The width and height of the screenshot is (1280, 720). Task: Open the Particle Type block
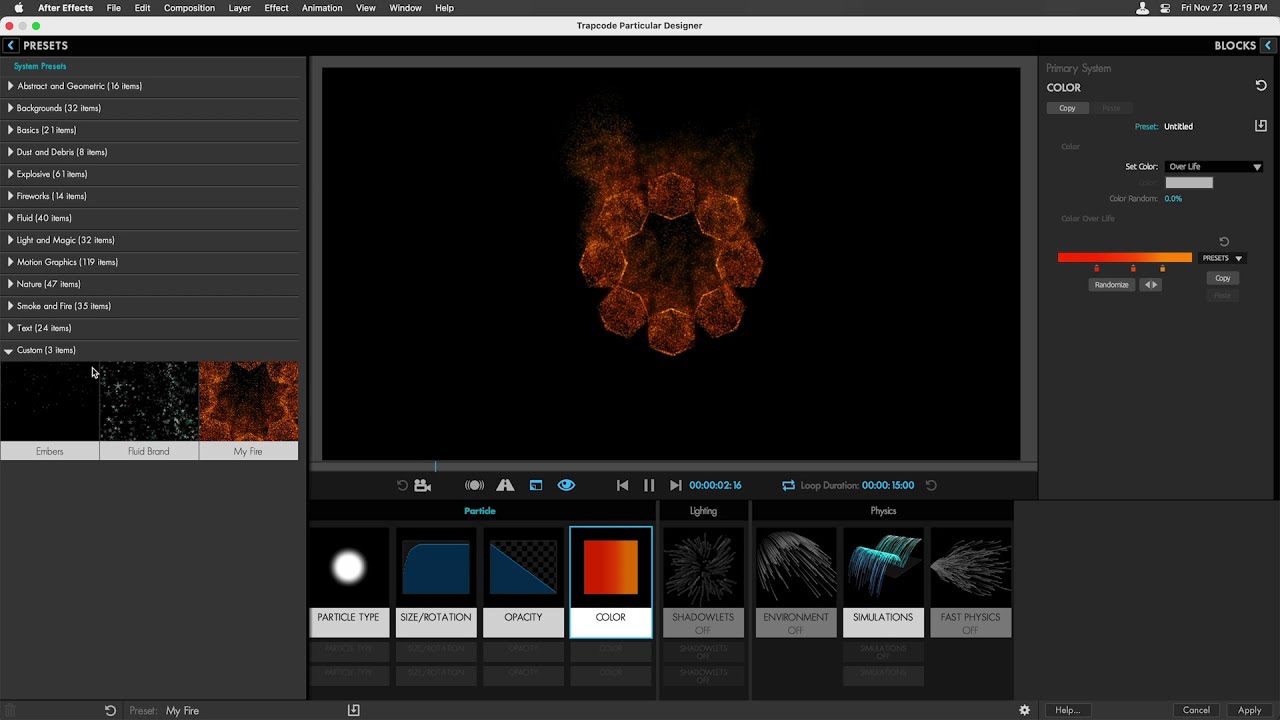[348, 582]
